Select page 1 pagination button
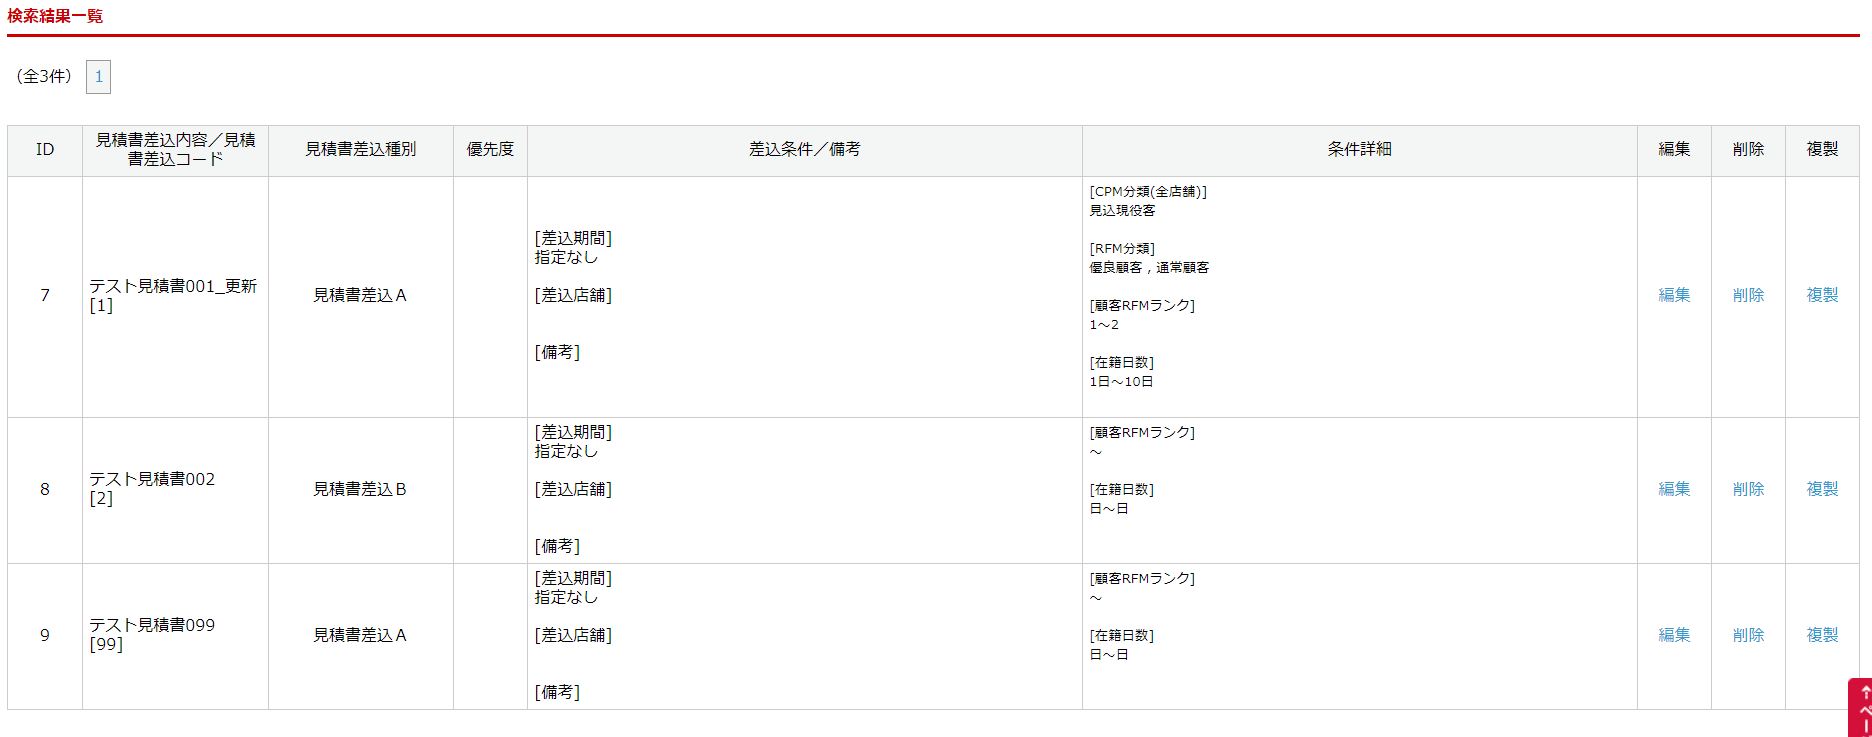This screenshot has height=737, width=1872. point(98,77)
